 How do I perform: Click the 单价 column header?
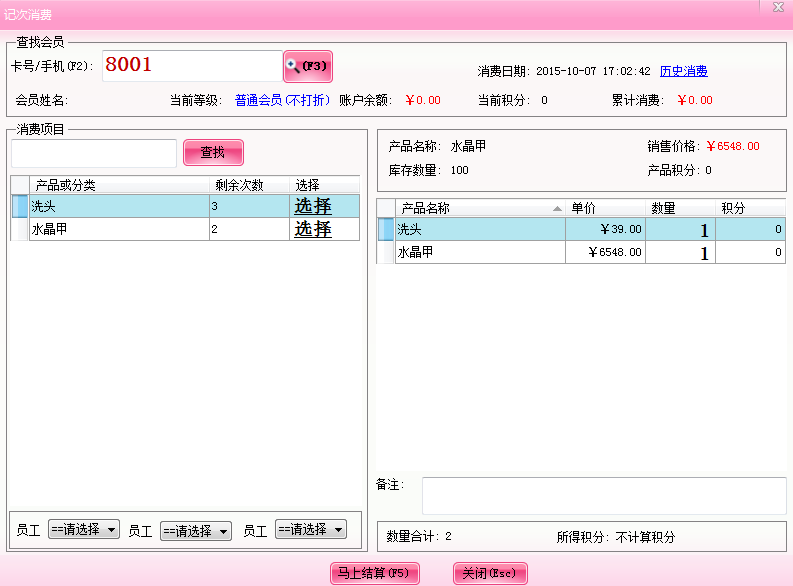point(605,208)
